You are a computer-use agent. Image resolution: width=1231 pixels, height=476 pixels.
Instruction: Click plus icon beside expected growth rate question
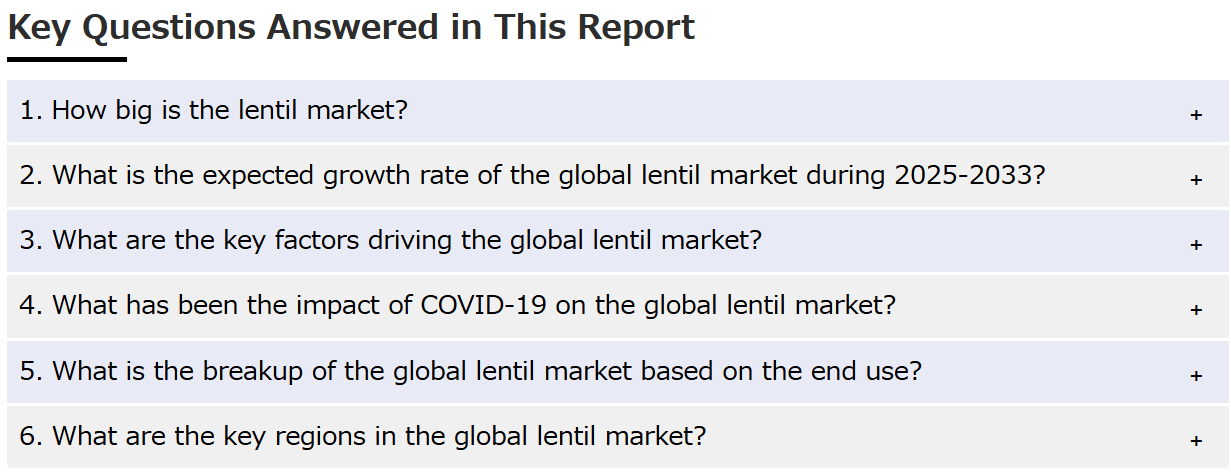(x=1196, y=180)
